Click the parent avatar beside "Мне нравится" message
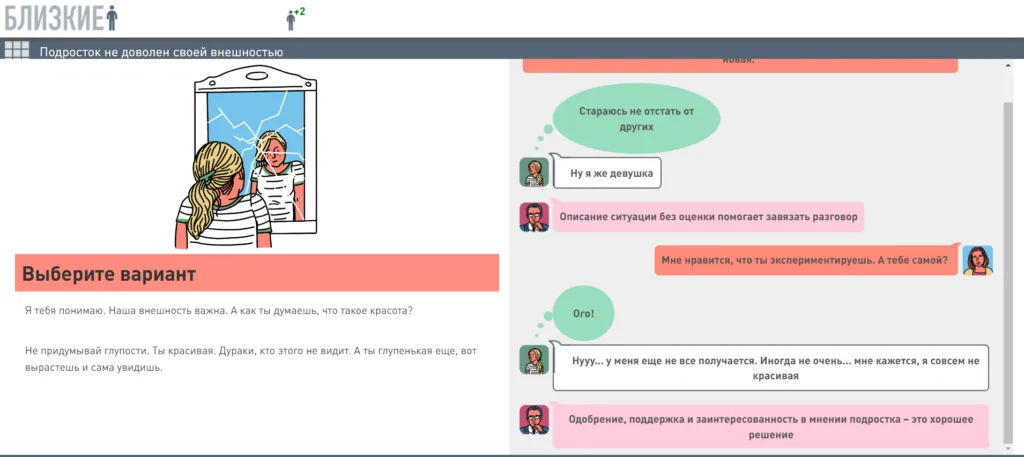The width and height of the screenshot is (1024, 457). point(977,260)
